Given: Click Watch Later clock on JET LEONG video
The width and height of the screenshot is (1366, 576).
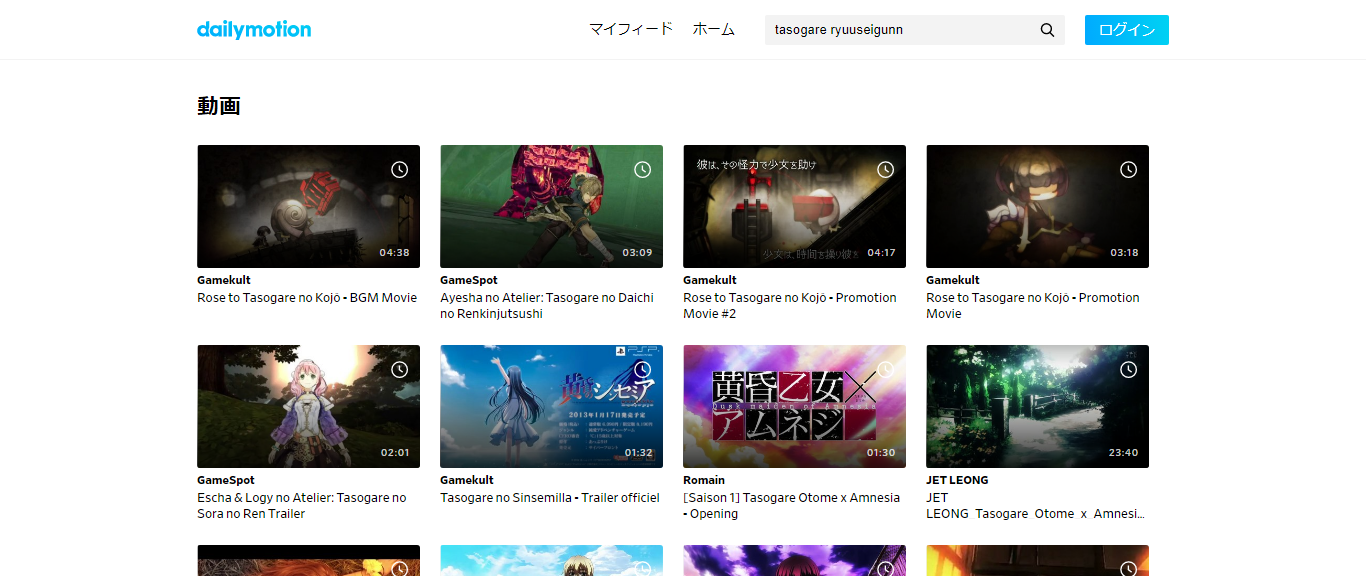Looking at the screenshot, I should tap(1128, 370).
